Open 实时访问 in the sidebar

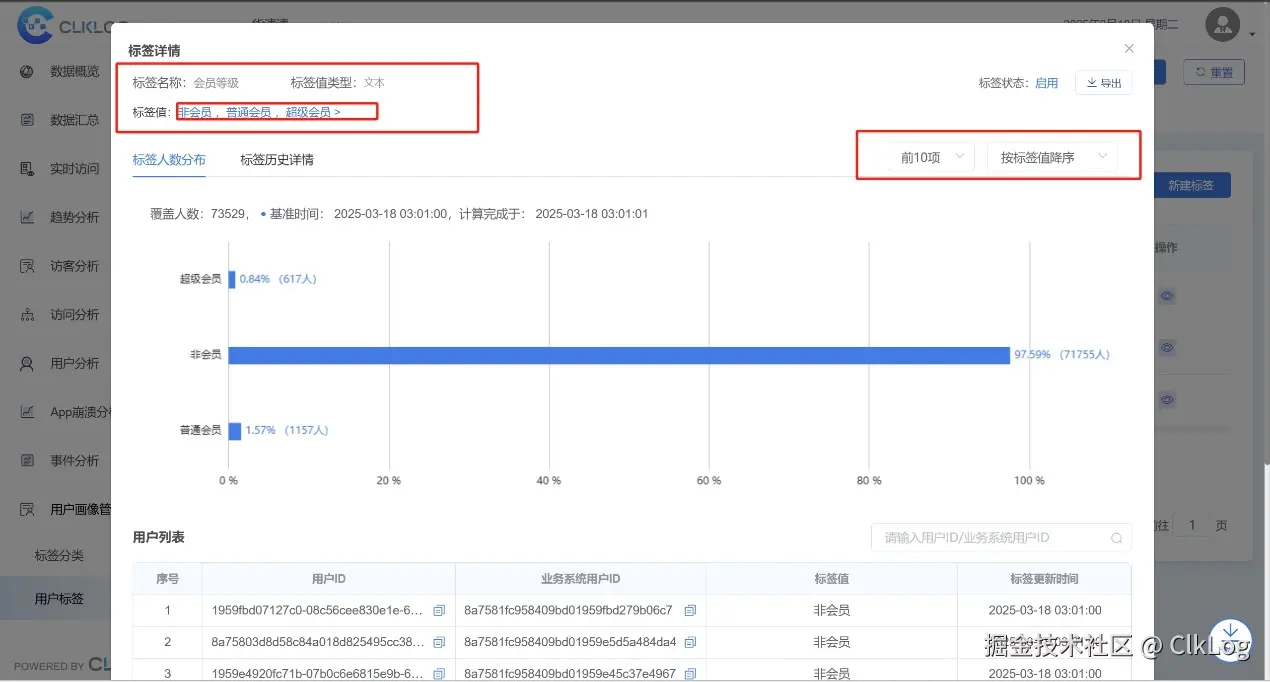click(74, 169)
